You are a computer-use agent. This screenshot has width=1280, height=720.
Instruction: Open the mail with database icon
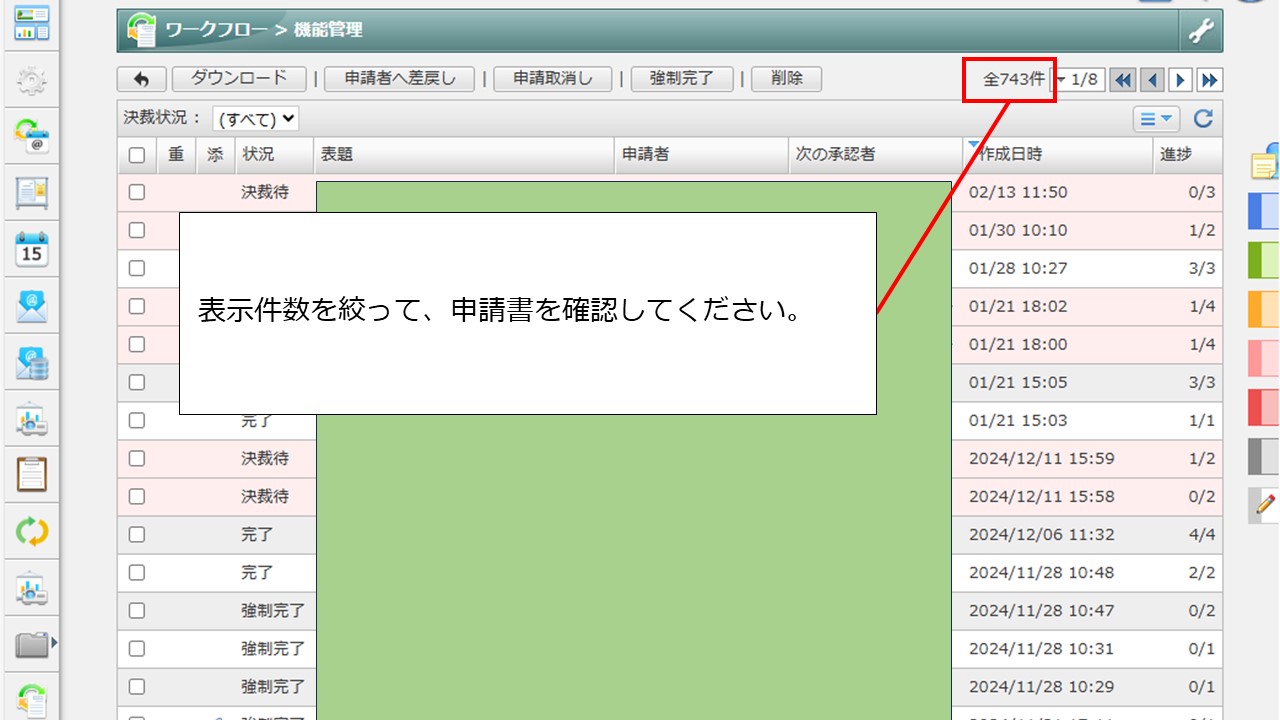pos(32,362)
